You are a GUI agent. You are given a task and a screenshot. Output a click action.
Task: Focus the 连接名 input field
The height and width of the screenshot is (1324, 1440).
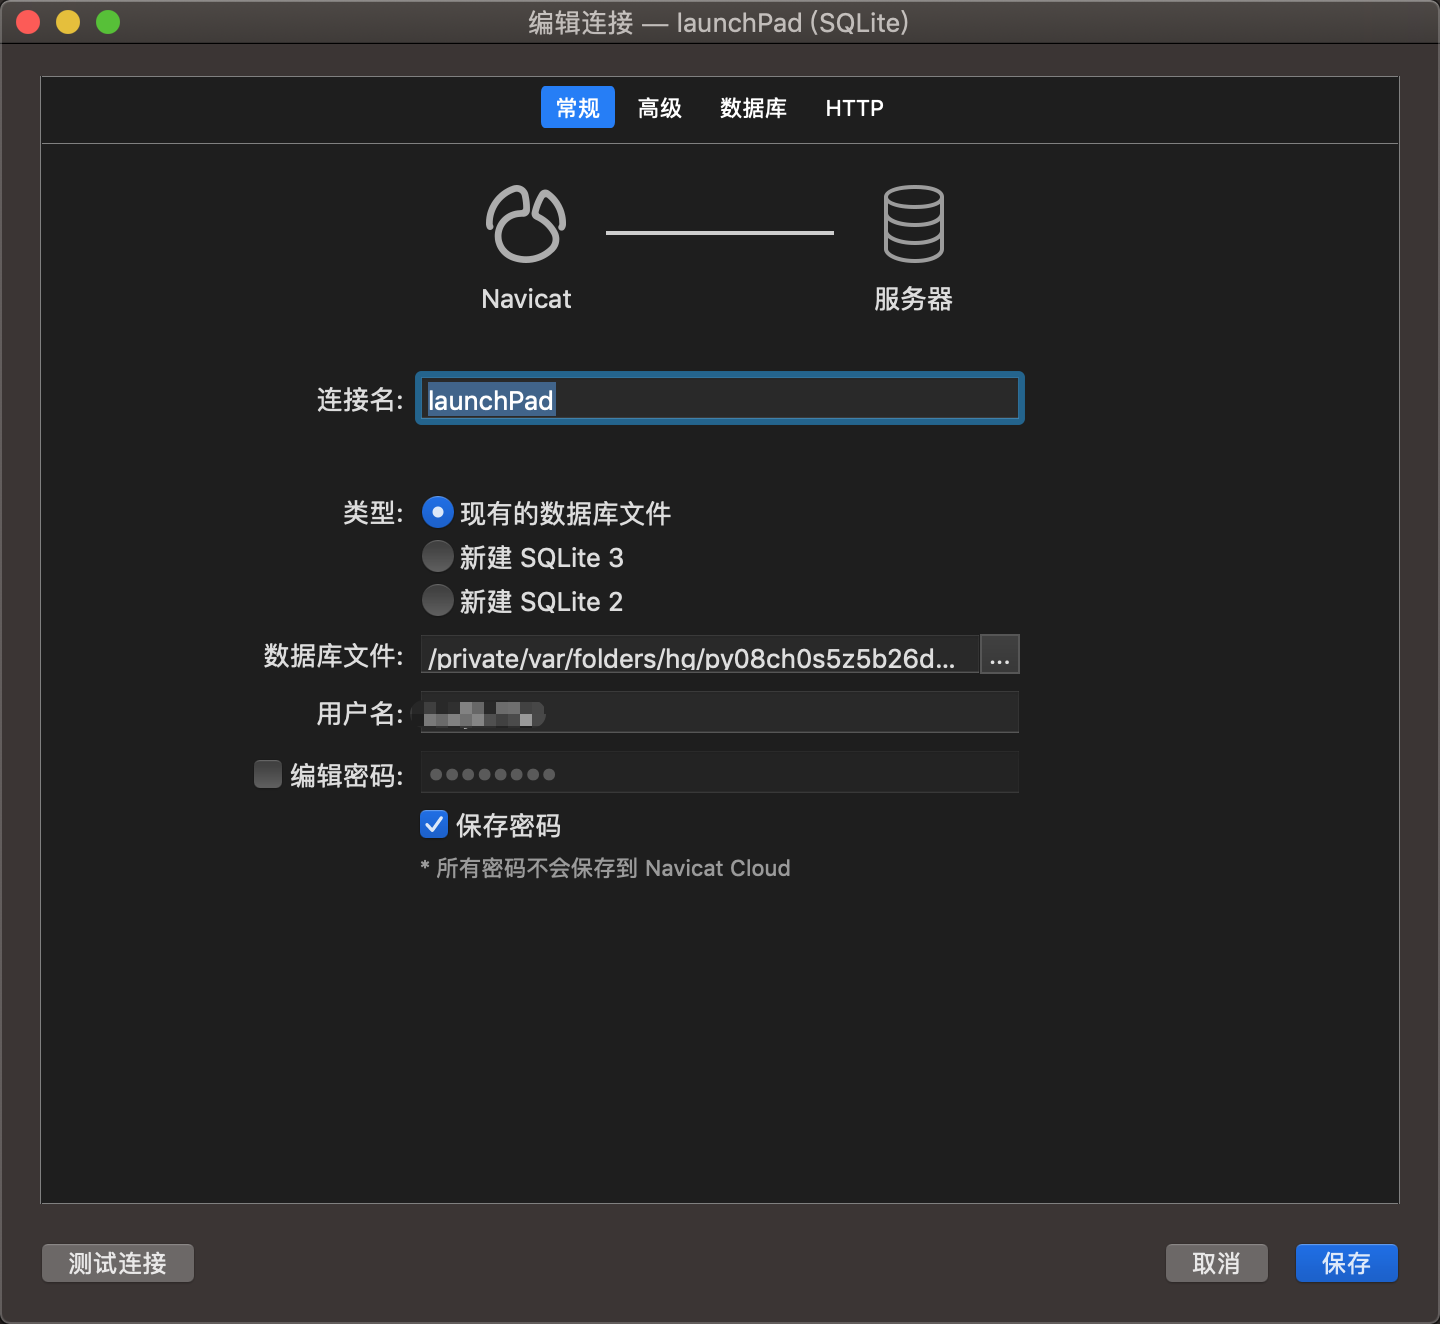(720, 399)
